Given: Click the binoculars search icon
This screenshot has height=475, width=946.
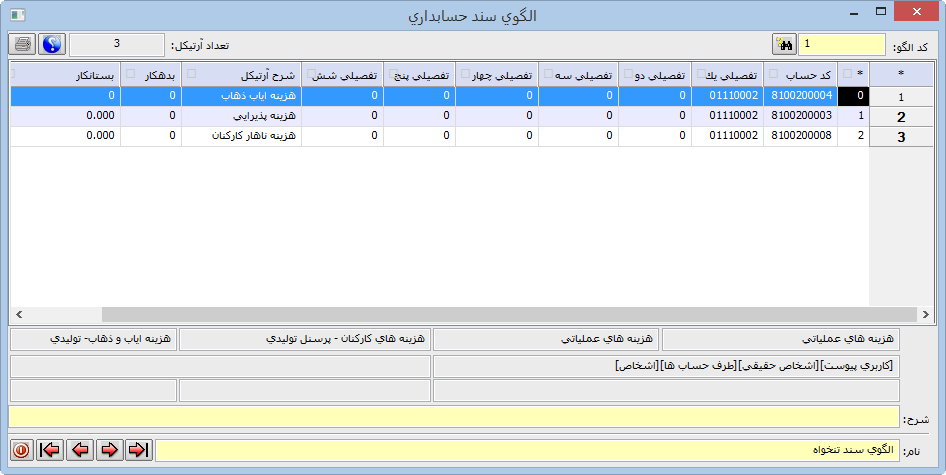Looking at the screenshot, I should pos(784,45).
